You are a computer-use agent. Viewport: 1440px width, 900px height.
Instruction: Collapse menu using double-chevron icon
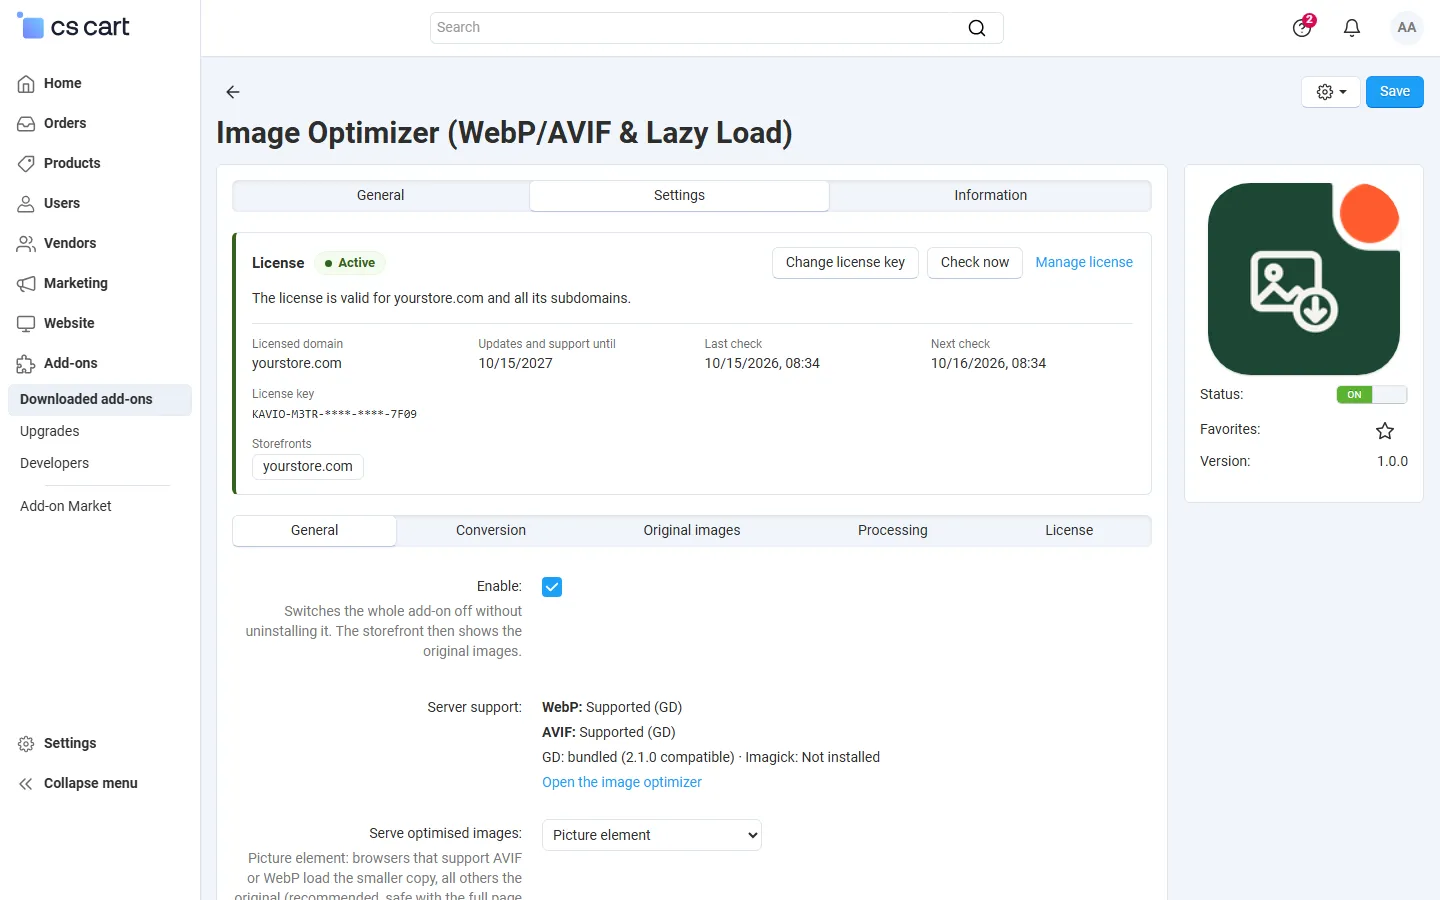(26, 784)
